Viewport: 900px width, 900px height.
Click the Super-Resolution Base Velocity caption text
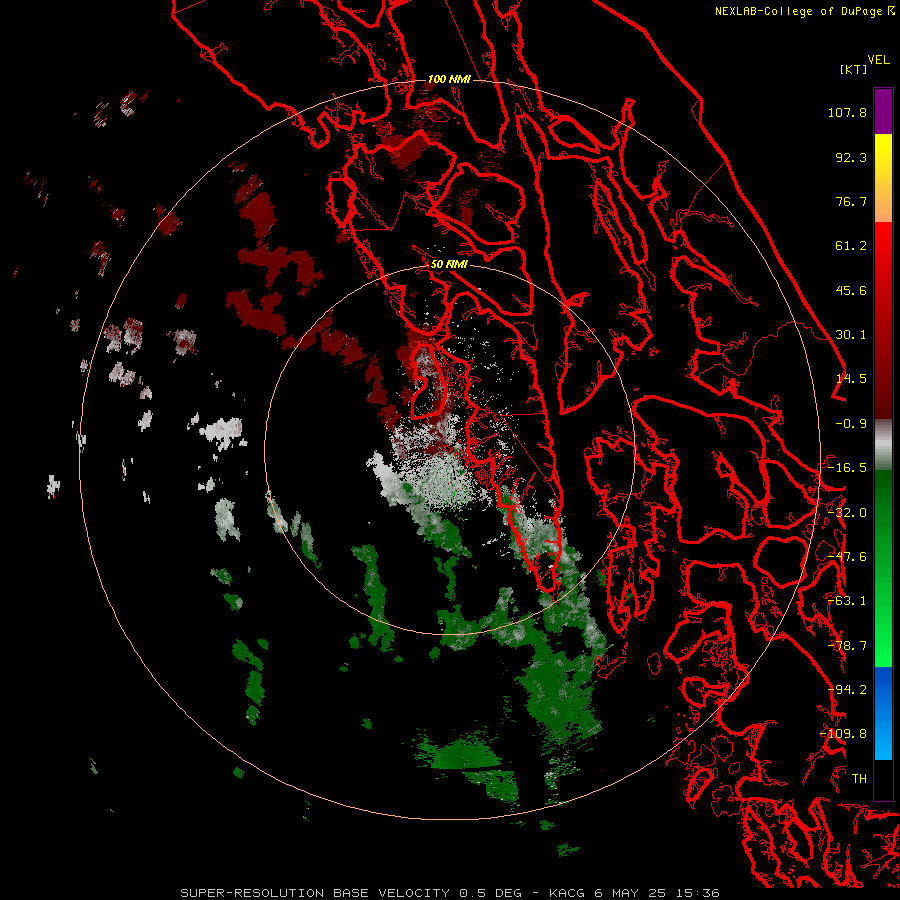[449, 893]
